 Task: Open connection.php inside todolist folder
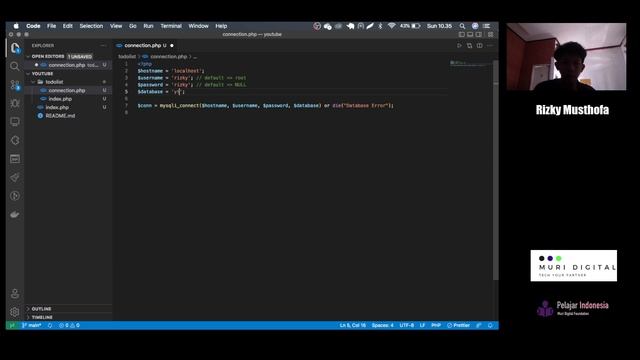pyautogui.click(x=67, y=91)
